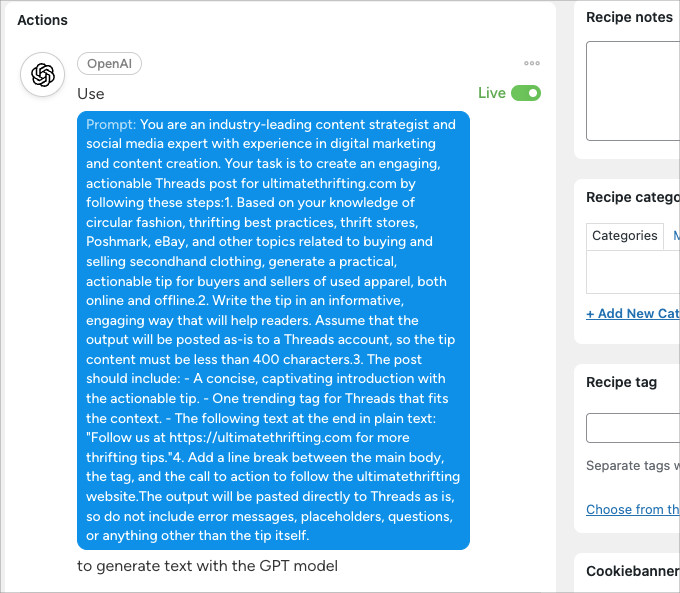This screenshot has height=593, width=680.
Task: Expand the Cookiebanner panel
Action: [x=632, y=571]
